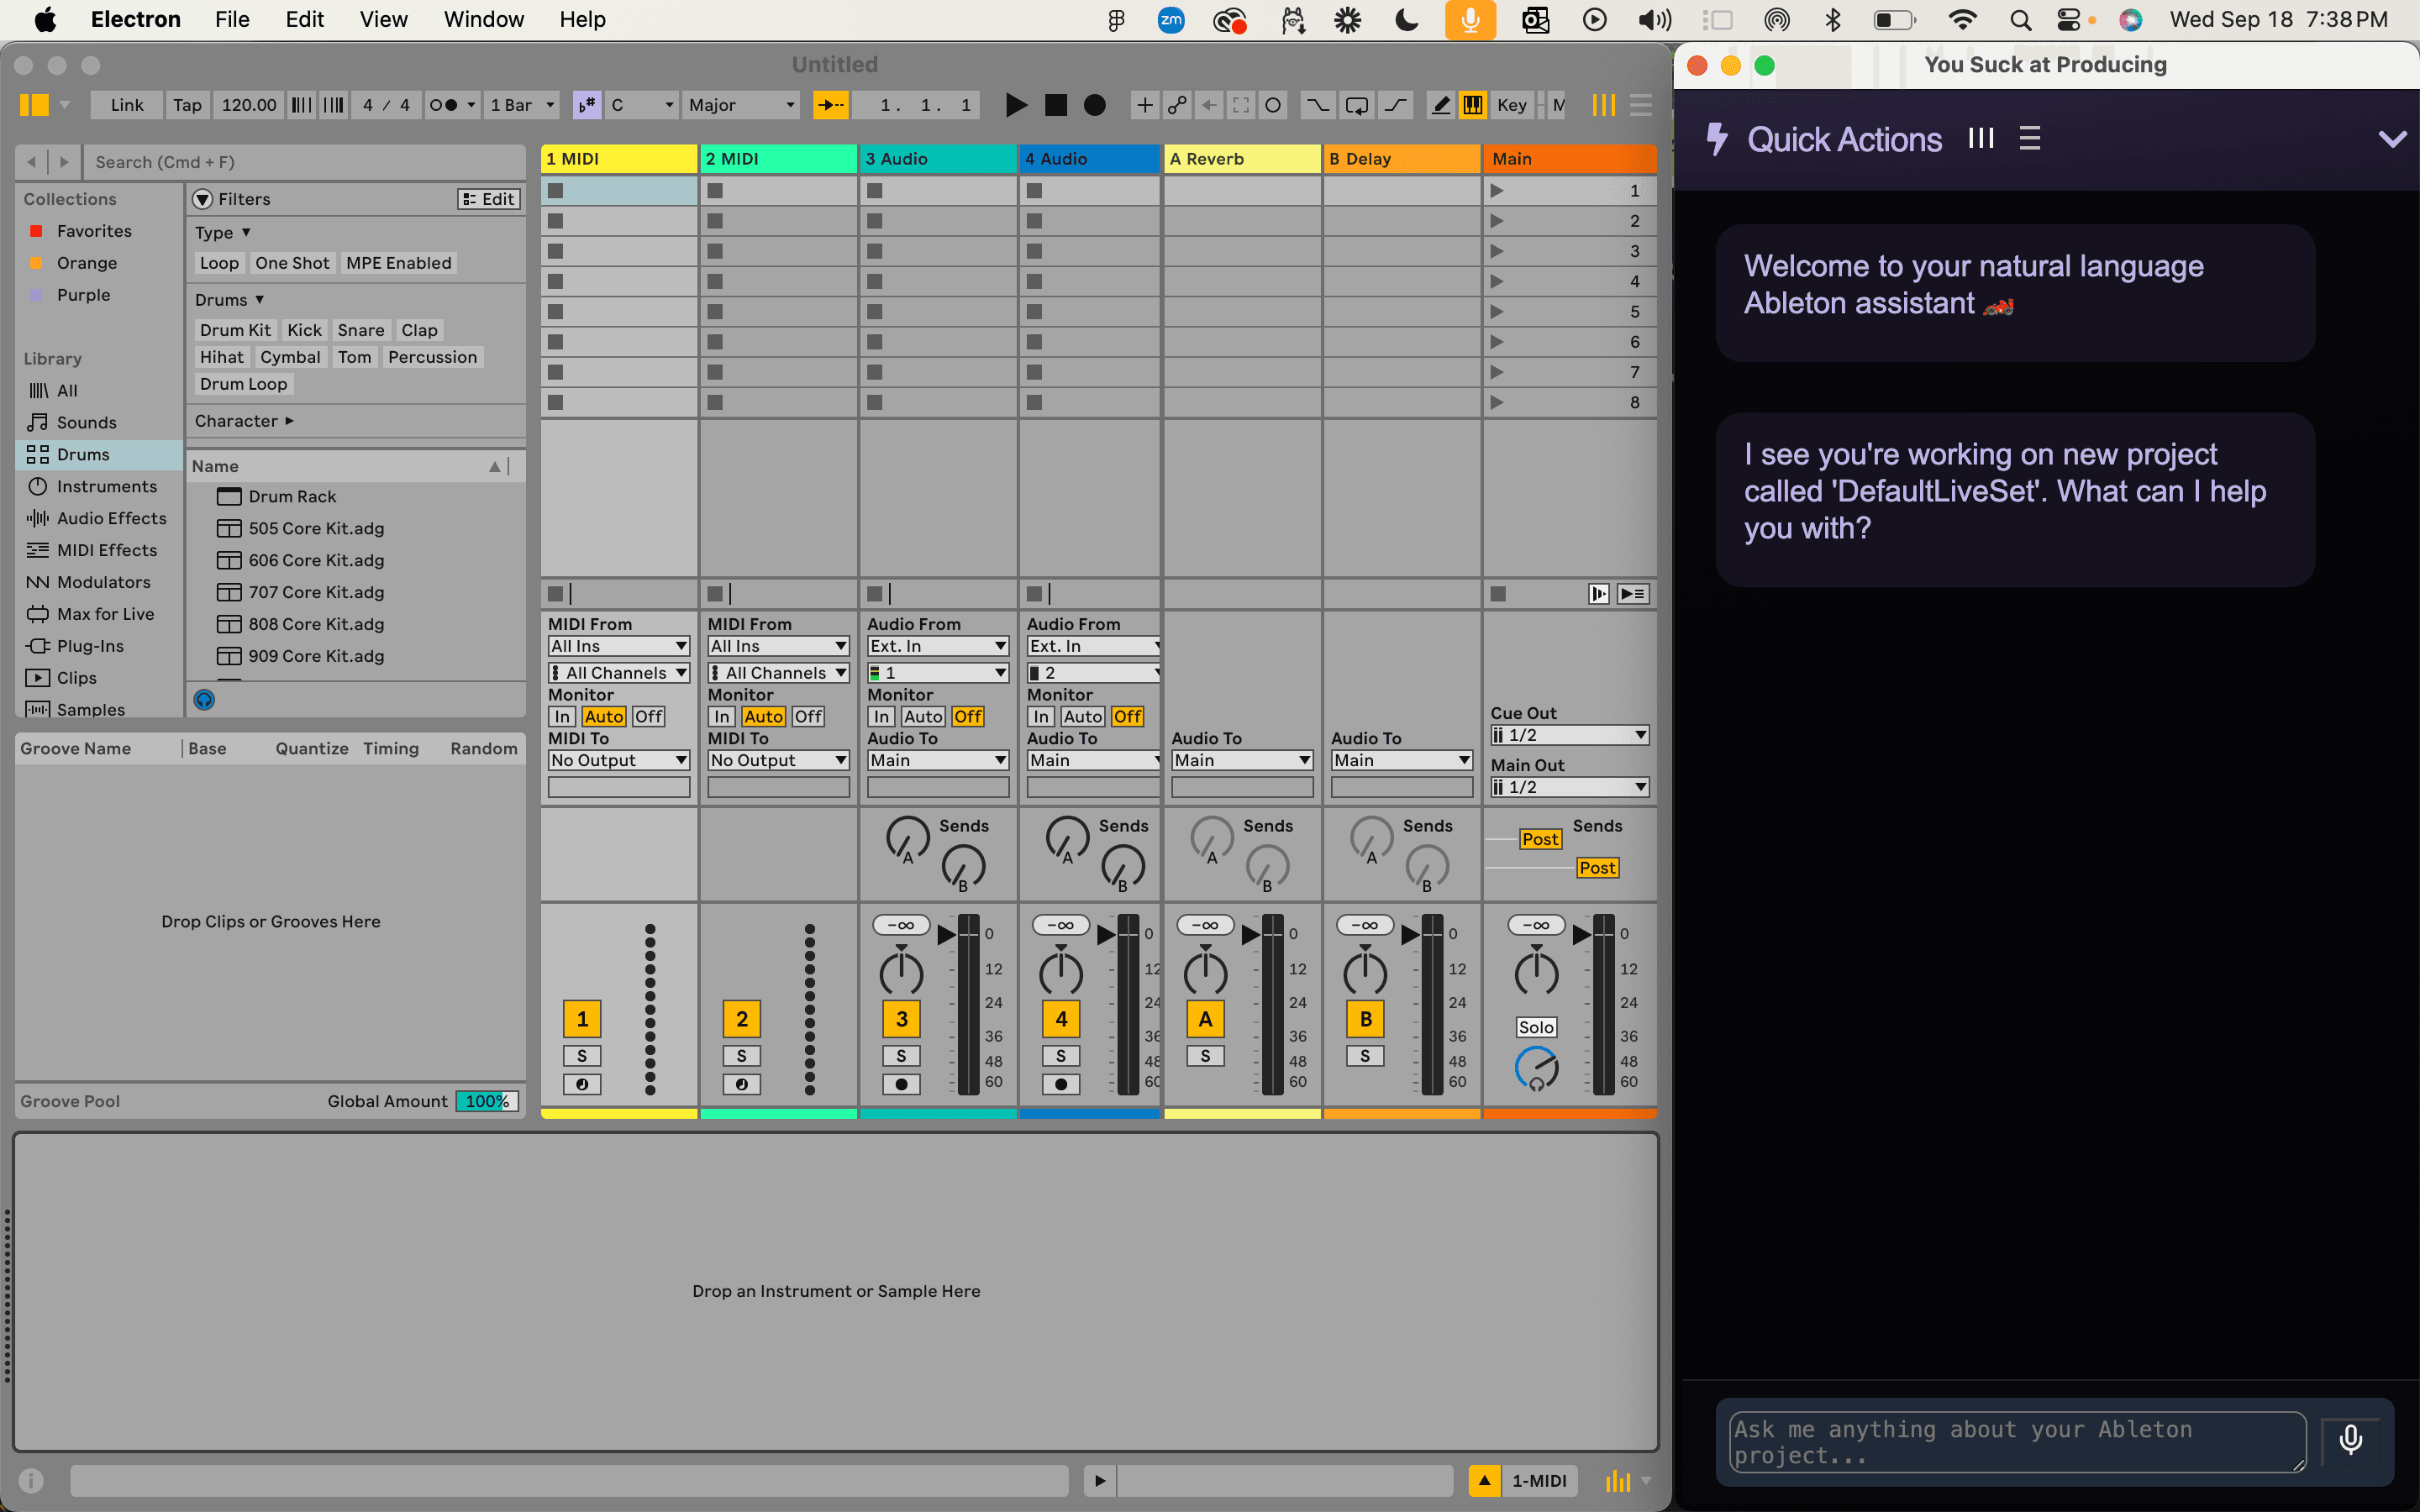2420x1512 pixels.
Task: Toggle Solo button on Main channel
Action: pyautogui.click(x=1535, y=1026)
